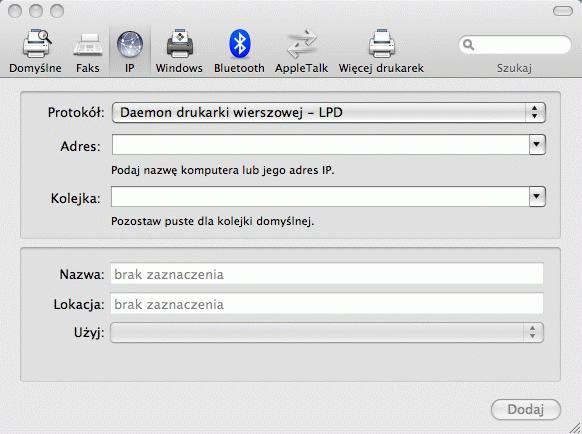Click the red close window button
The image size is (582, 434).
coord(15,11)
